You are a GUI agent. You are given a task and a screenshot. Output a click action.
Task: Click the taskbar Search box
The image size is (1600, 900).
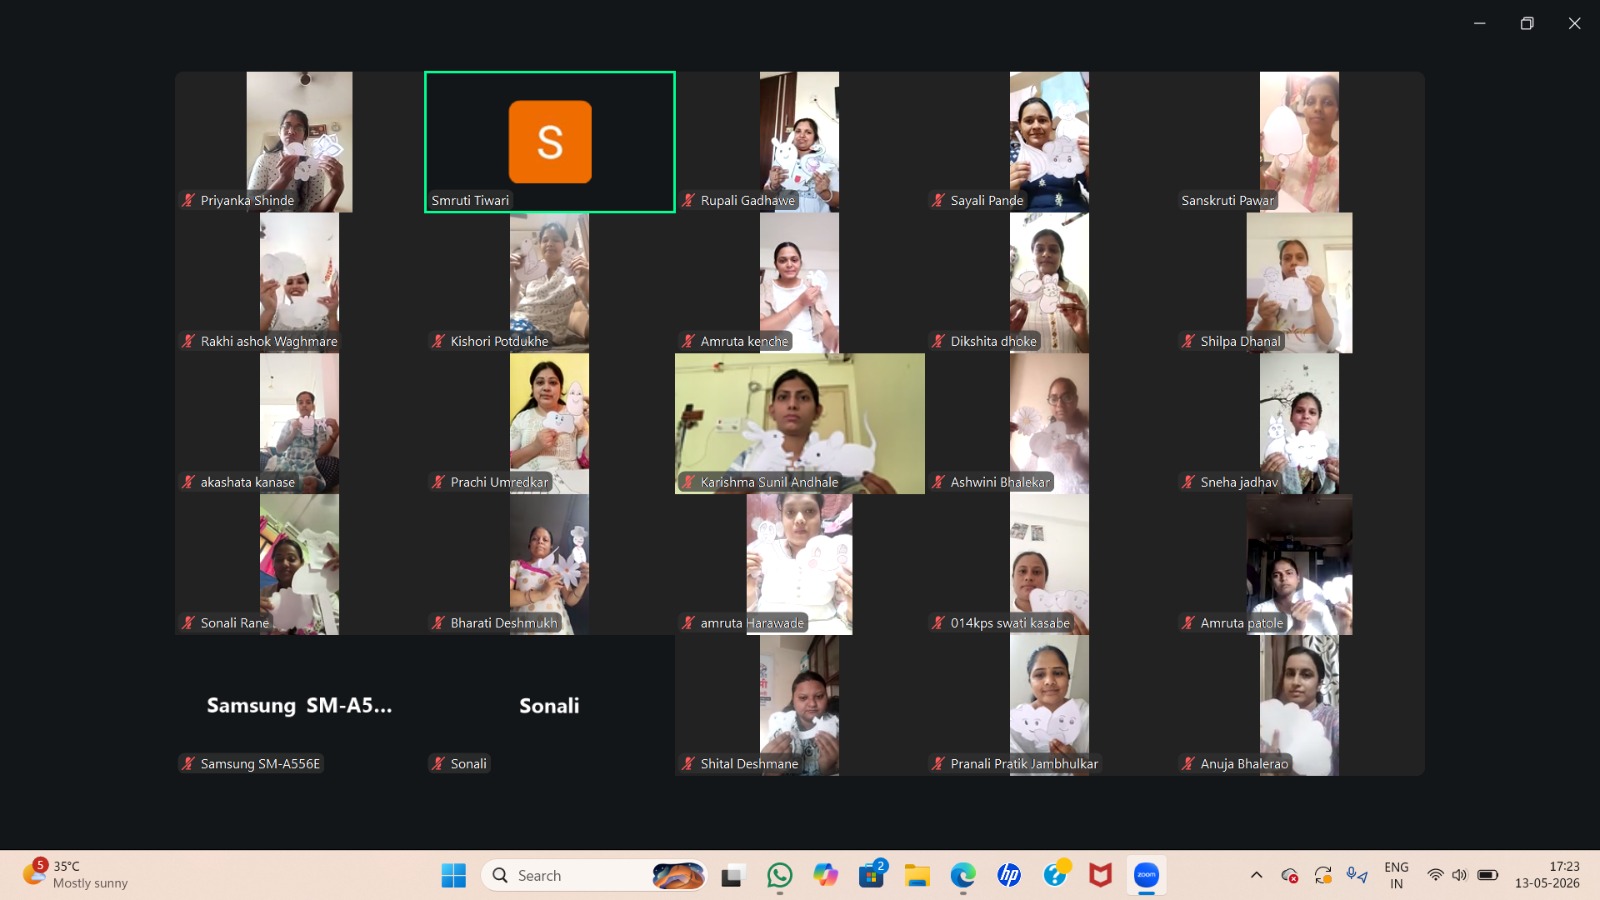(x=594, y=875)
